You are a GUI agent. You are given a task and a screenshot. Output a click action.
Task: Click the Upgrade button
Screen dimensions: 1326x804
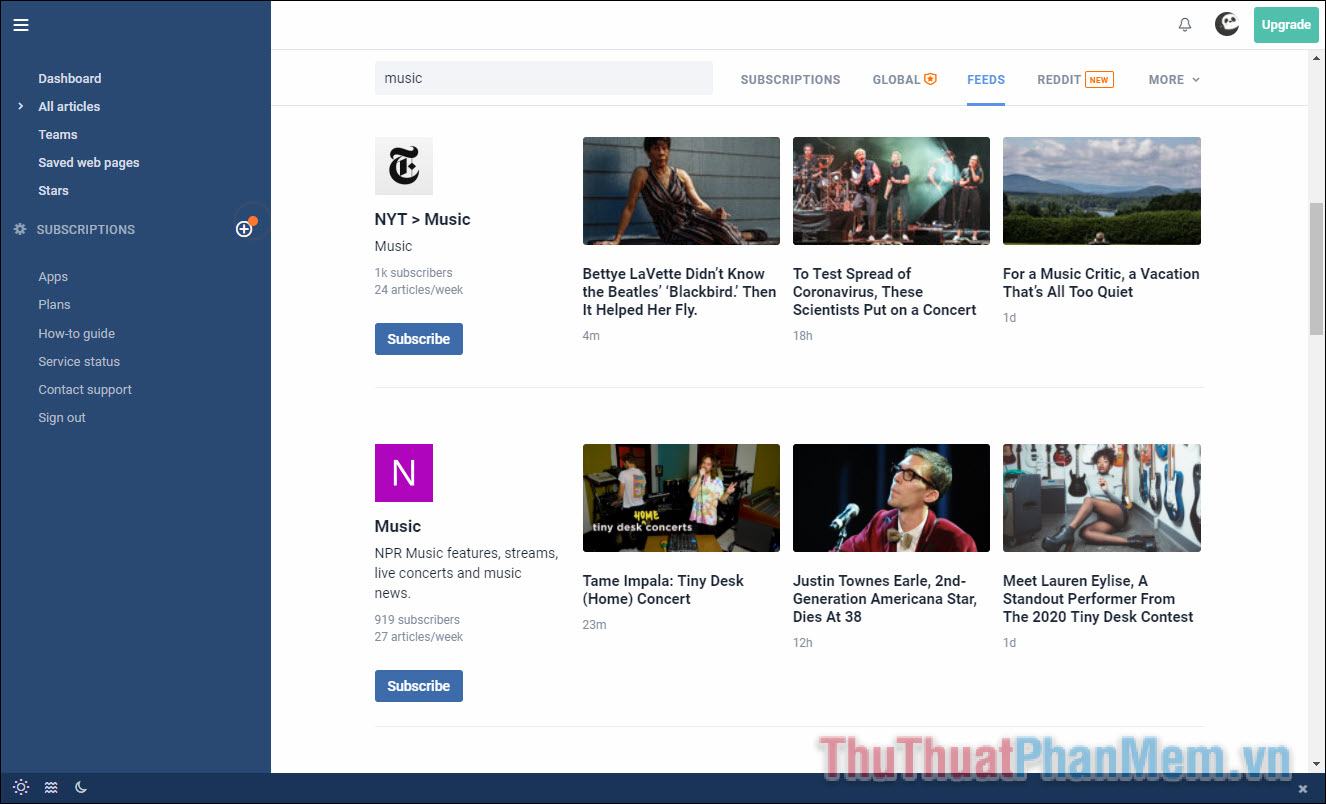(x=1286, y=25)
